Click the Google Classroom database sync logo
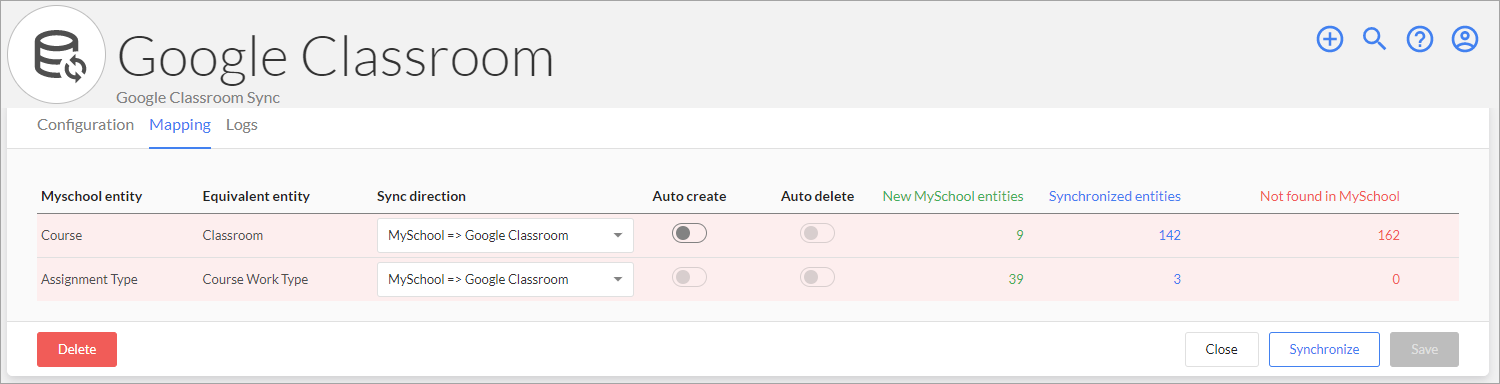This screenshot has width=1500, height=384. point(58,55)
